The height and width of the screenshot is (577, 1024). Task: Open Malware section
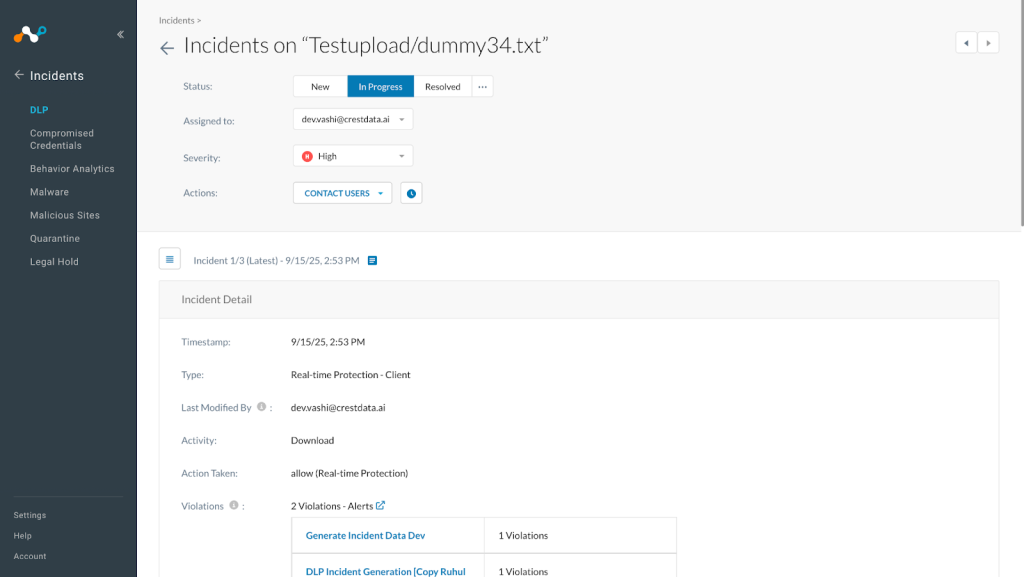tap(49, 192)
